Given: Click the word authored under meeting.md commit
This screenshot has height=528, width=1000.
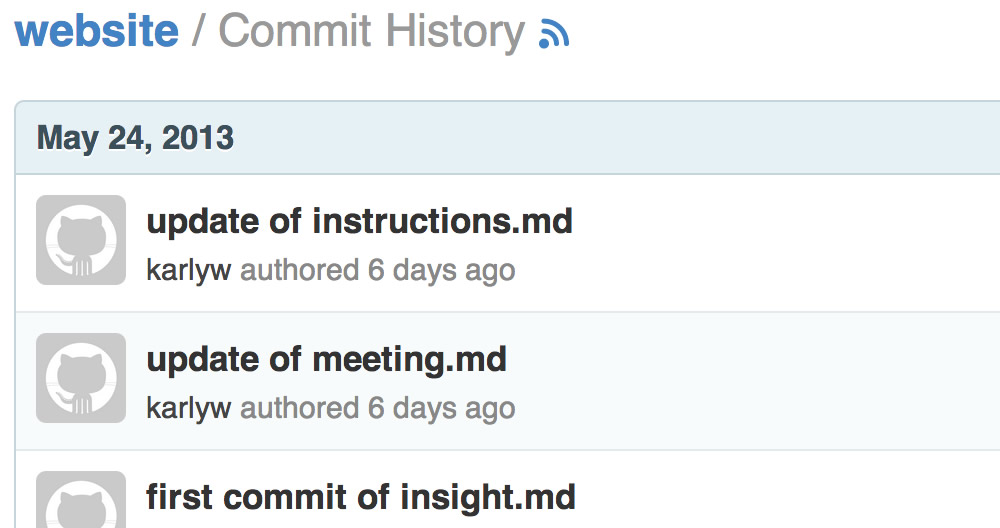Looking at the screenshot, I should pyautogui.click(x=299, y=408).
